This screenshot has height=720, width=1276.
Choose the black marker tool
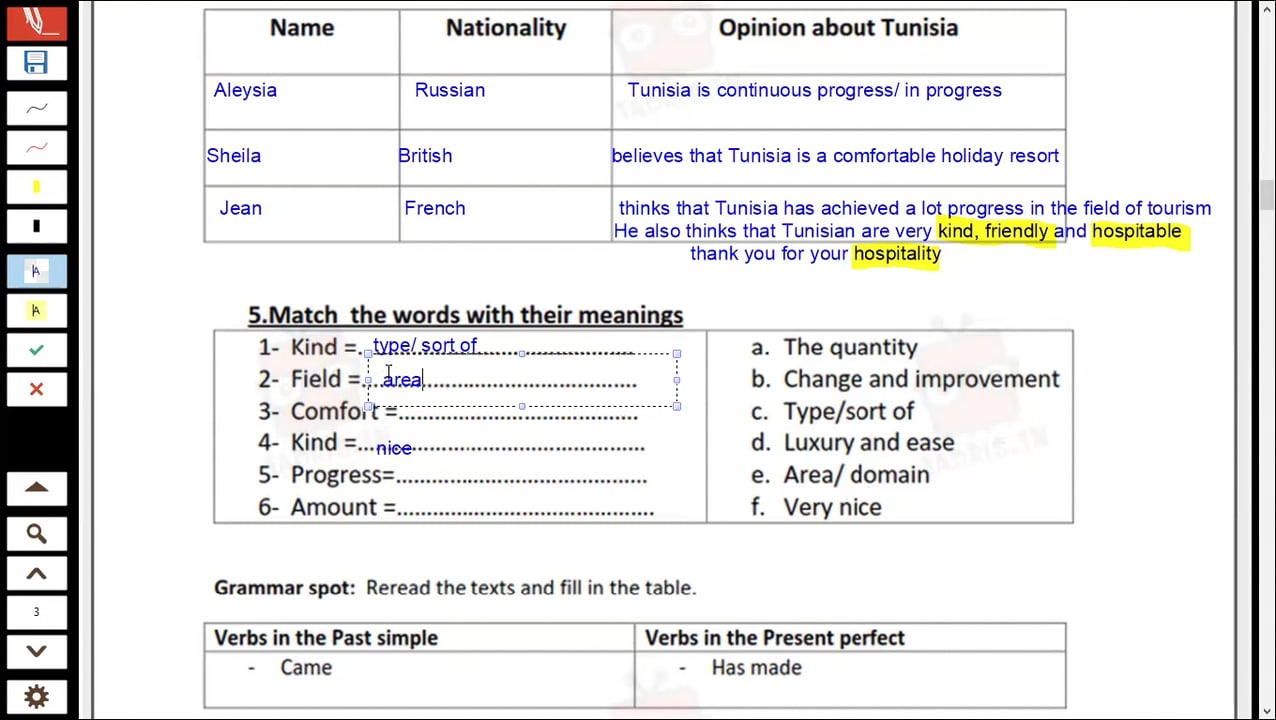point(36,226)
